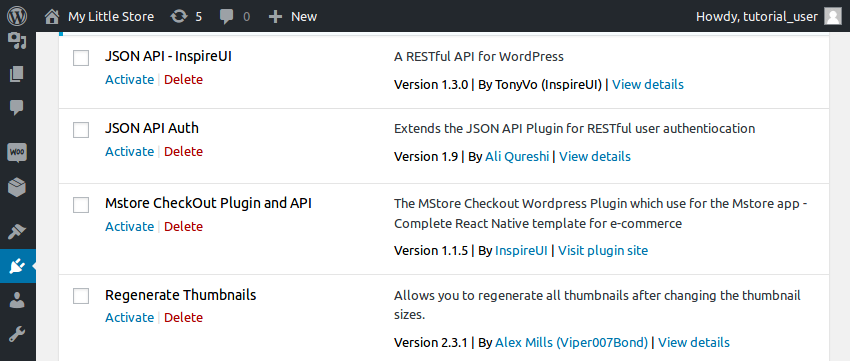The width and height of the screenshot is (850, 361).
Task: Open Users icon in sidebar
Action: click(17, 300)
